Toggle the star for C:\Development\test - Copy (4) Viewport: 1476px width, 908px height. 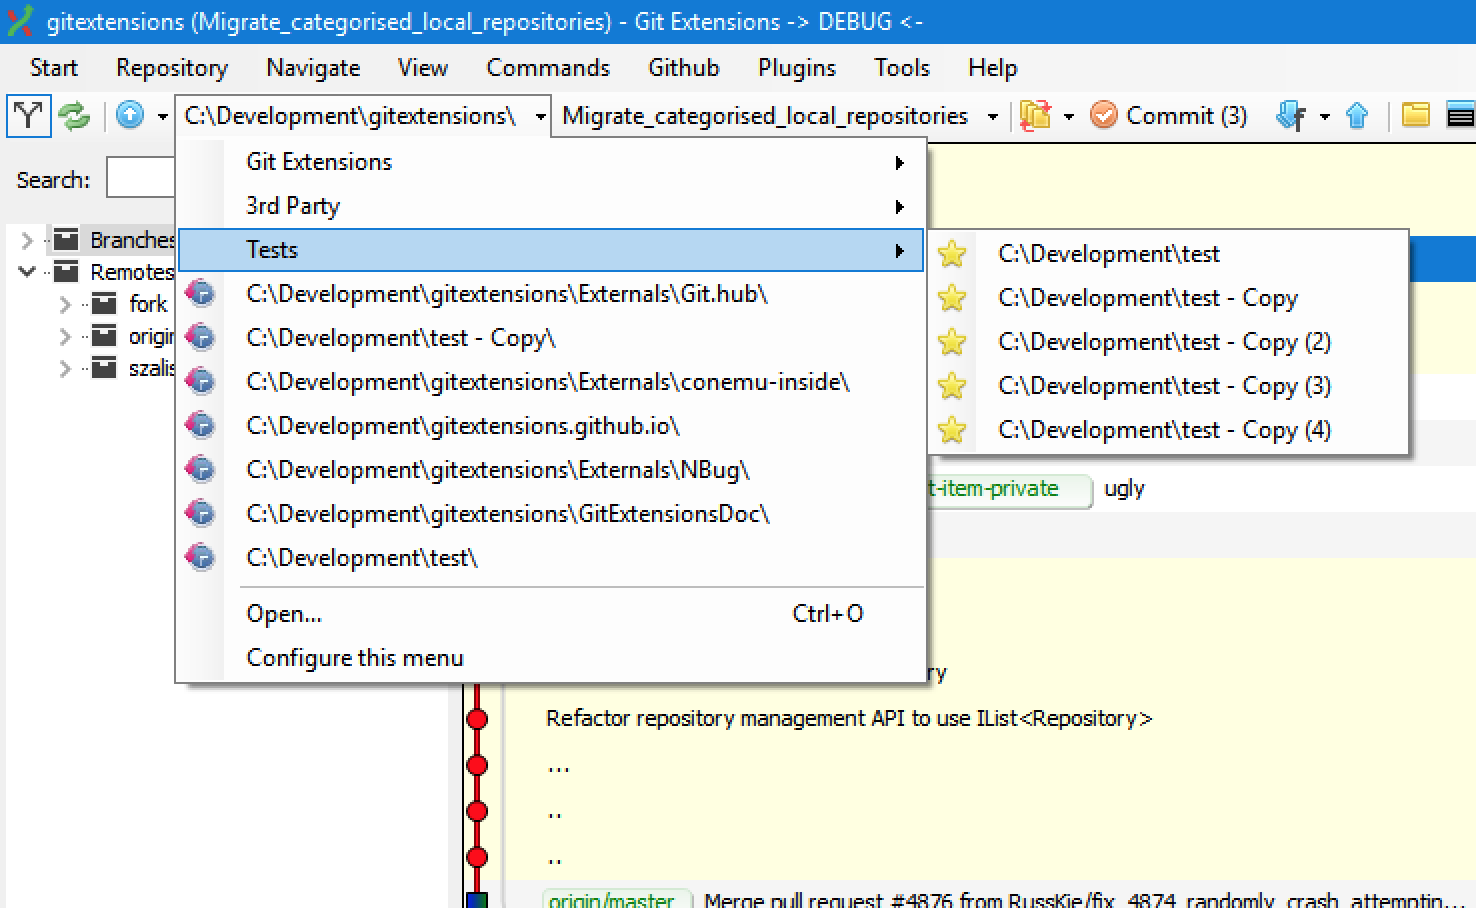tap(952, 430)
